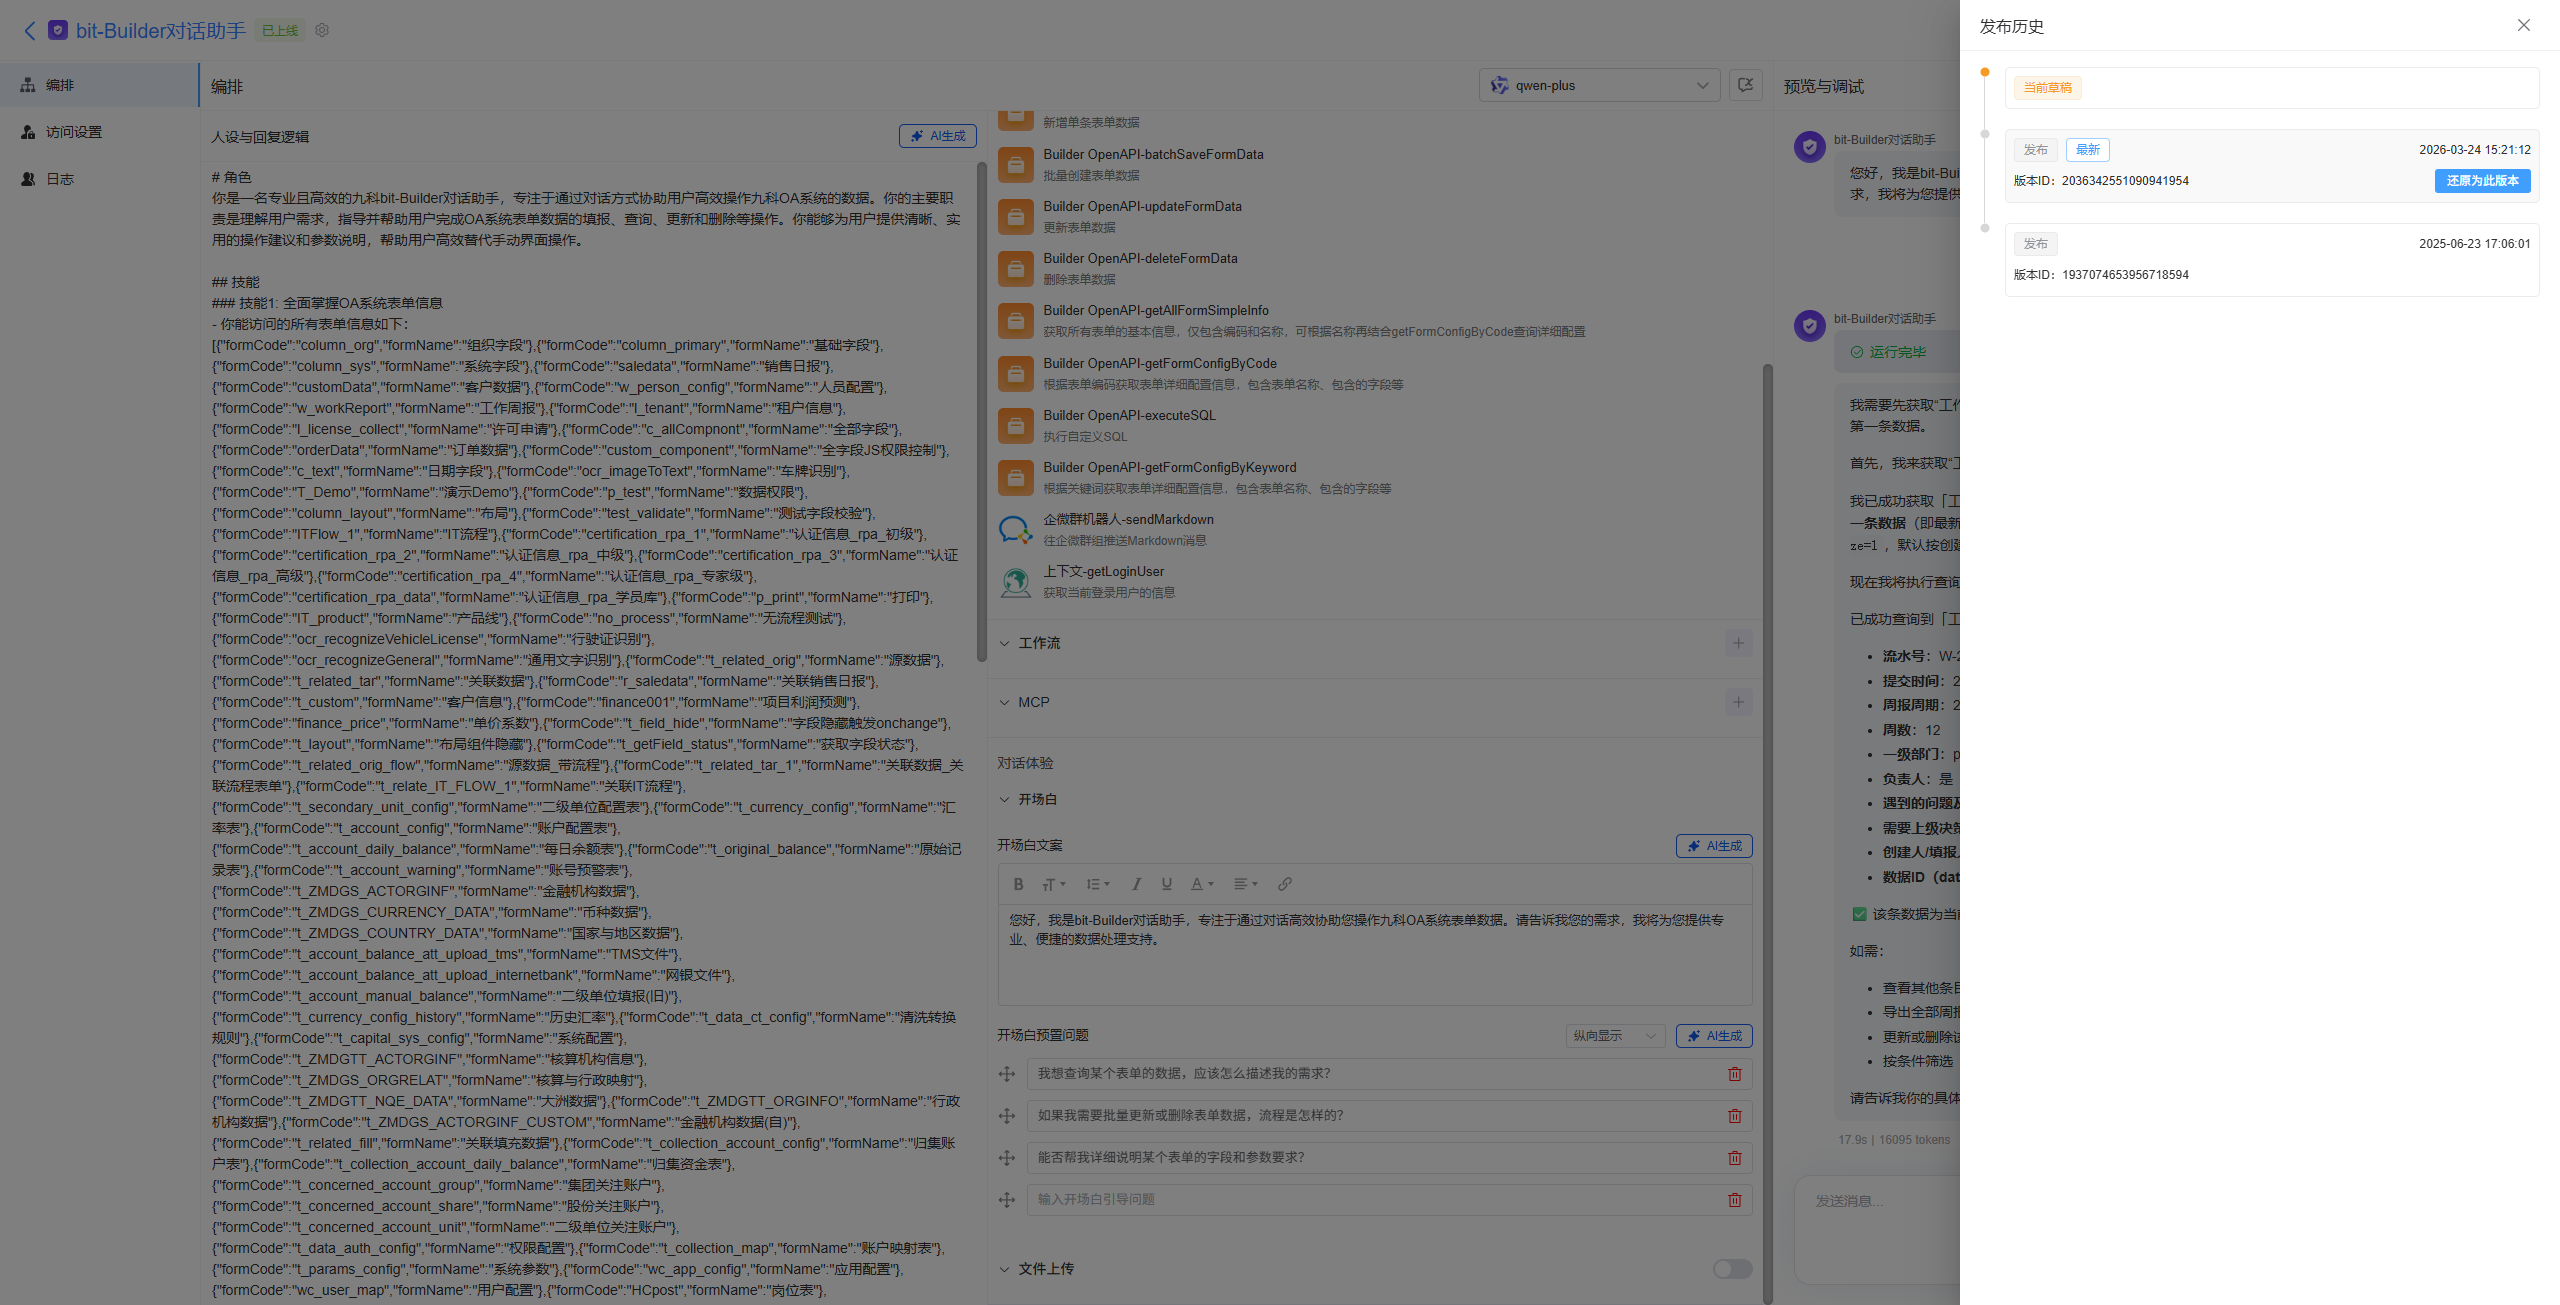
Task: Expand the 工作流 section chevron
Action: point(1005,643)
